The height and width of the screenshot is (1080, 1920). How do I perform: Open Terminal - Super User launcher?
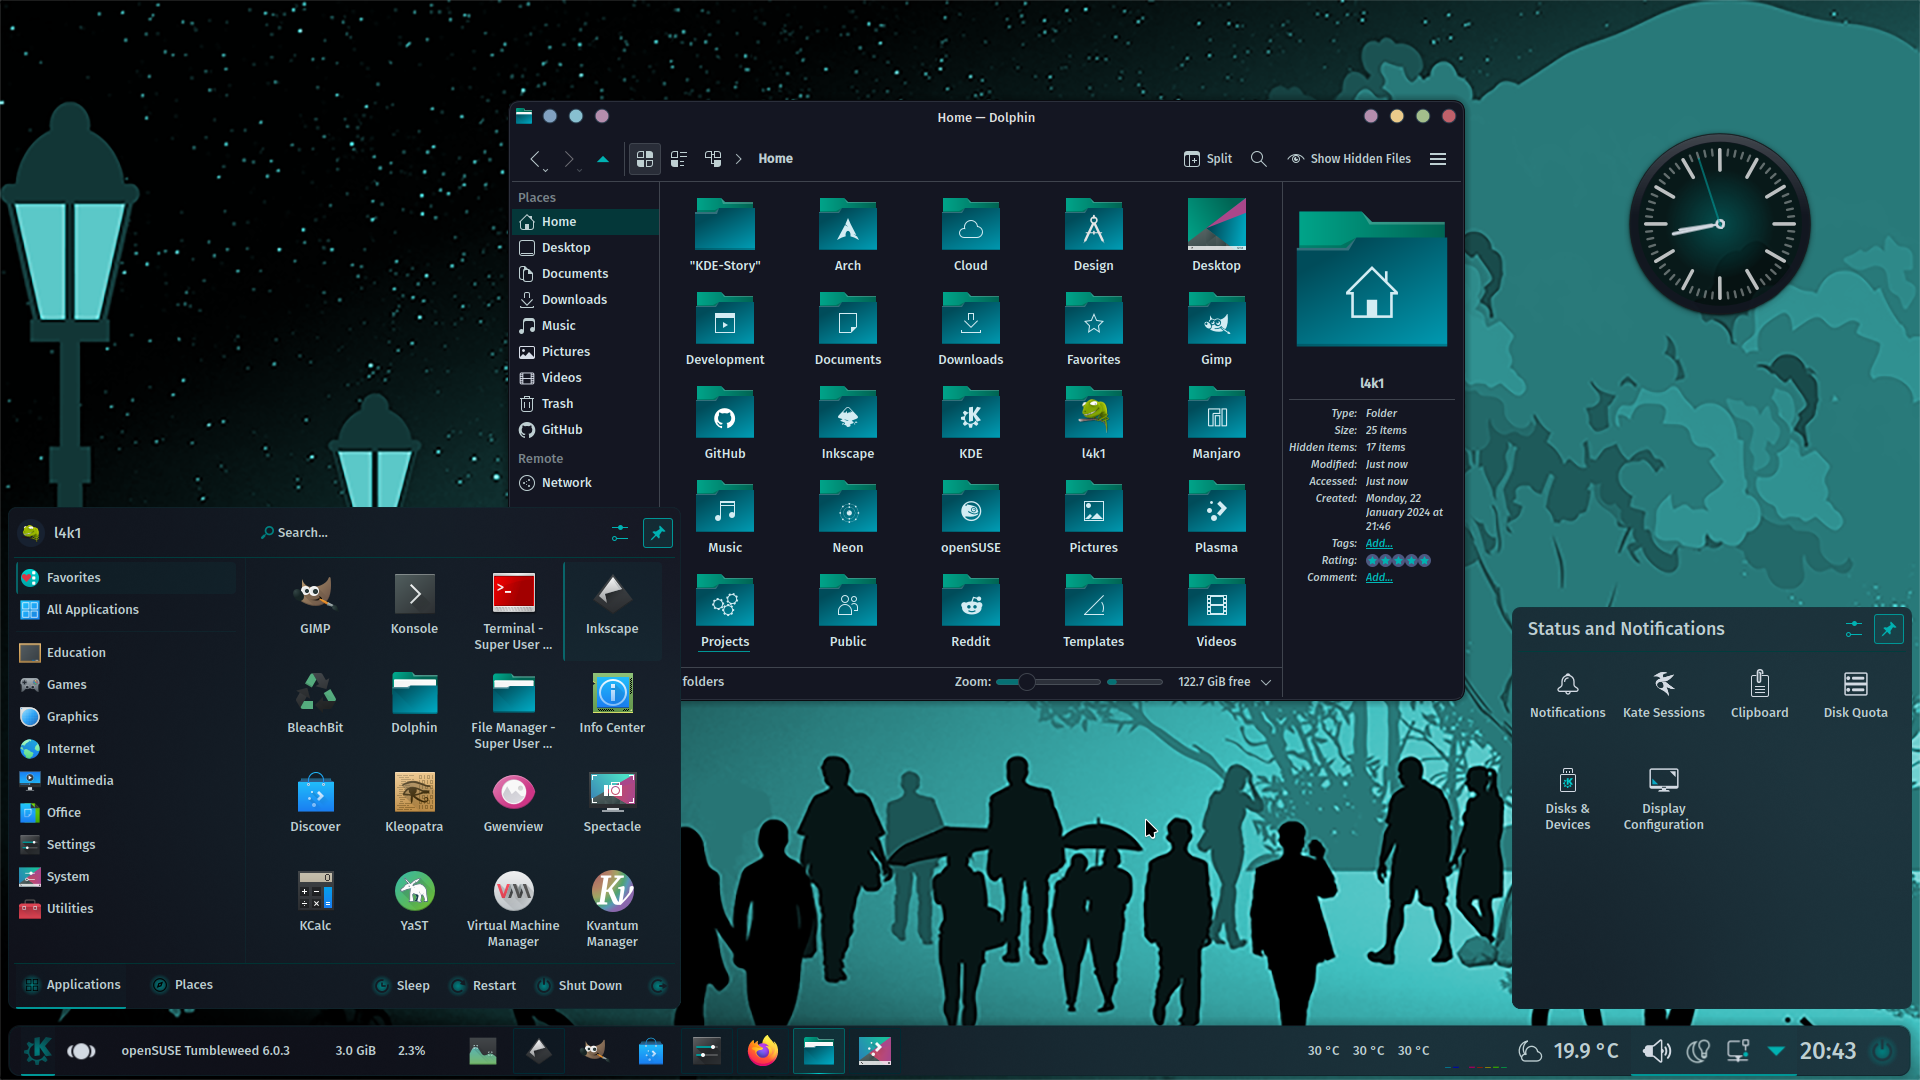click(x=513, y=612)
